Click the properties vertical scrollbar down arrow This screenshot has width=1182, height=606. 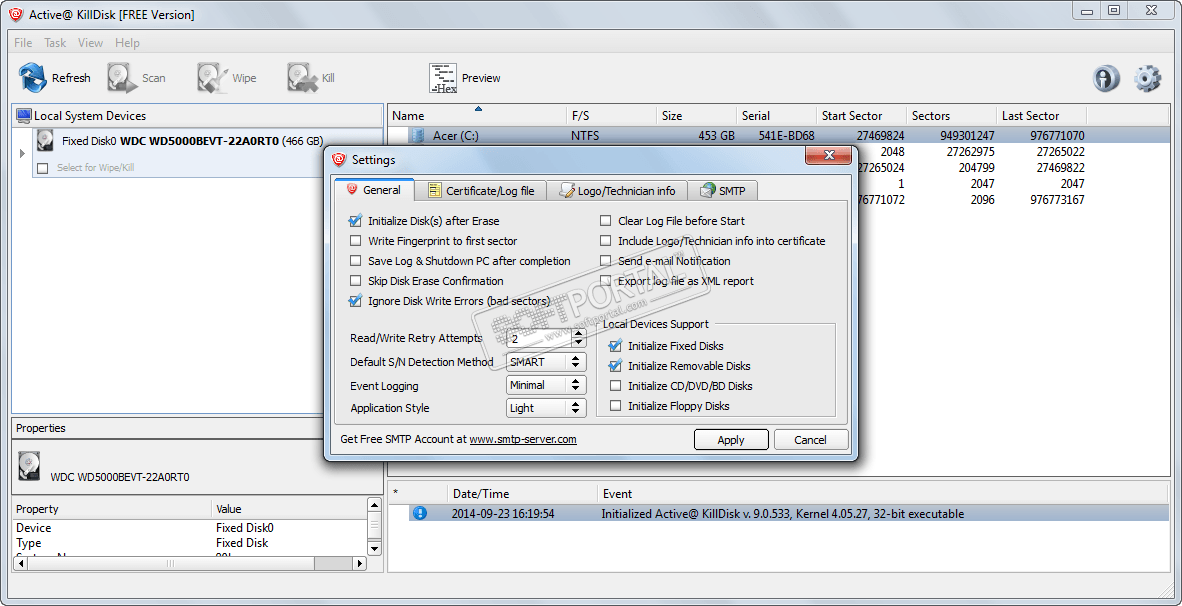point(374,548)
